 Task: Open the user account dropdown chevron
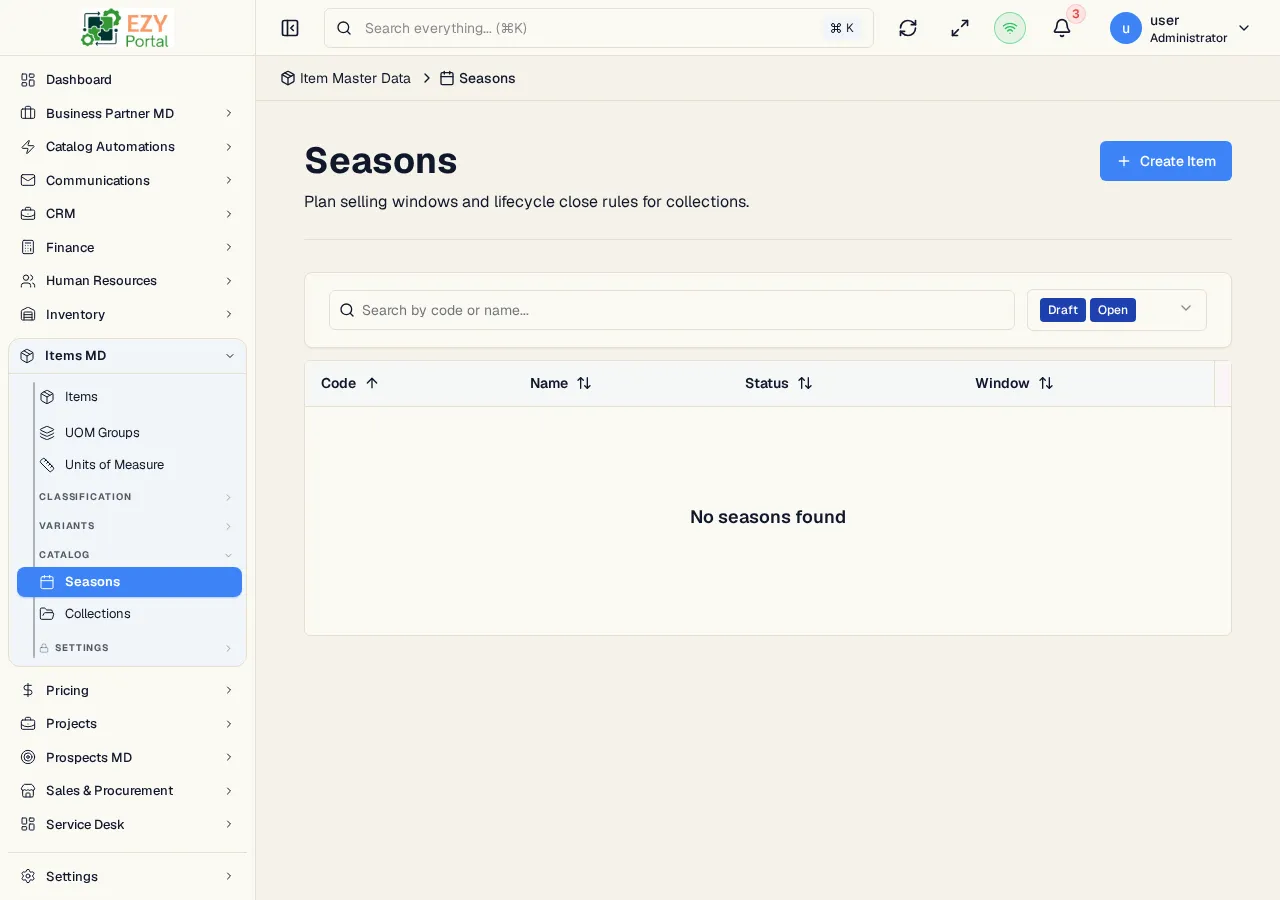[1244, 28]
